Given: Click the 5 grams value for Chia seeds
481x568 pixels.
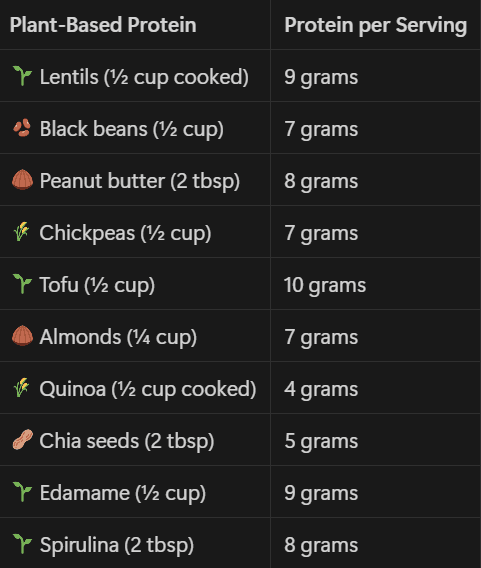Looking at the screenshot, I should tap(321, 441).
